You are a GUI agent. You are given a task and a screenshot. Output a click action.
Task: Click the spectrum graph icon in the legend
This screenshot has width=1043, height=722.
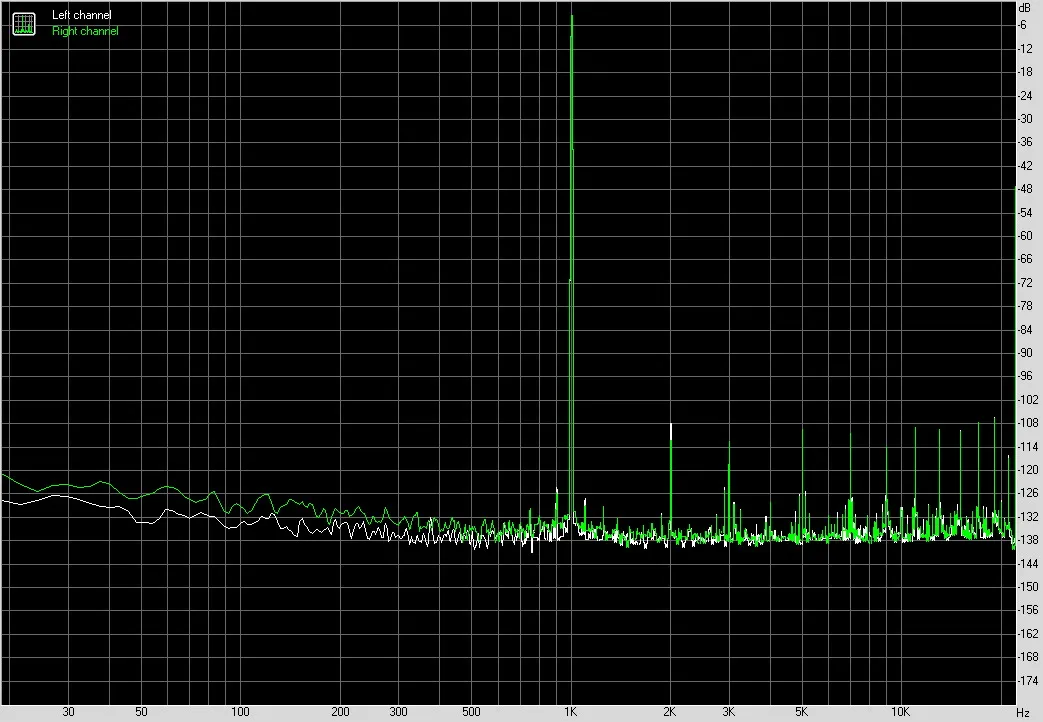click(x=24, y=24)
